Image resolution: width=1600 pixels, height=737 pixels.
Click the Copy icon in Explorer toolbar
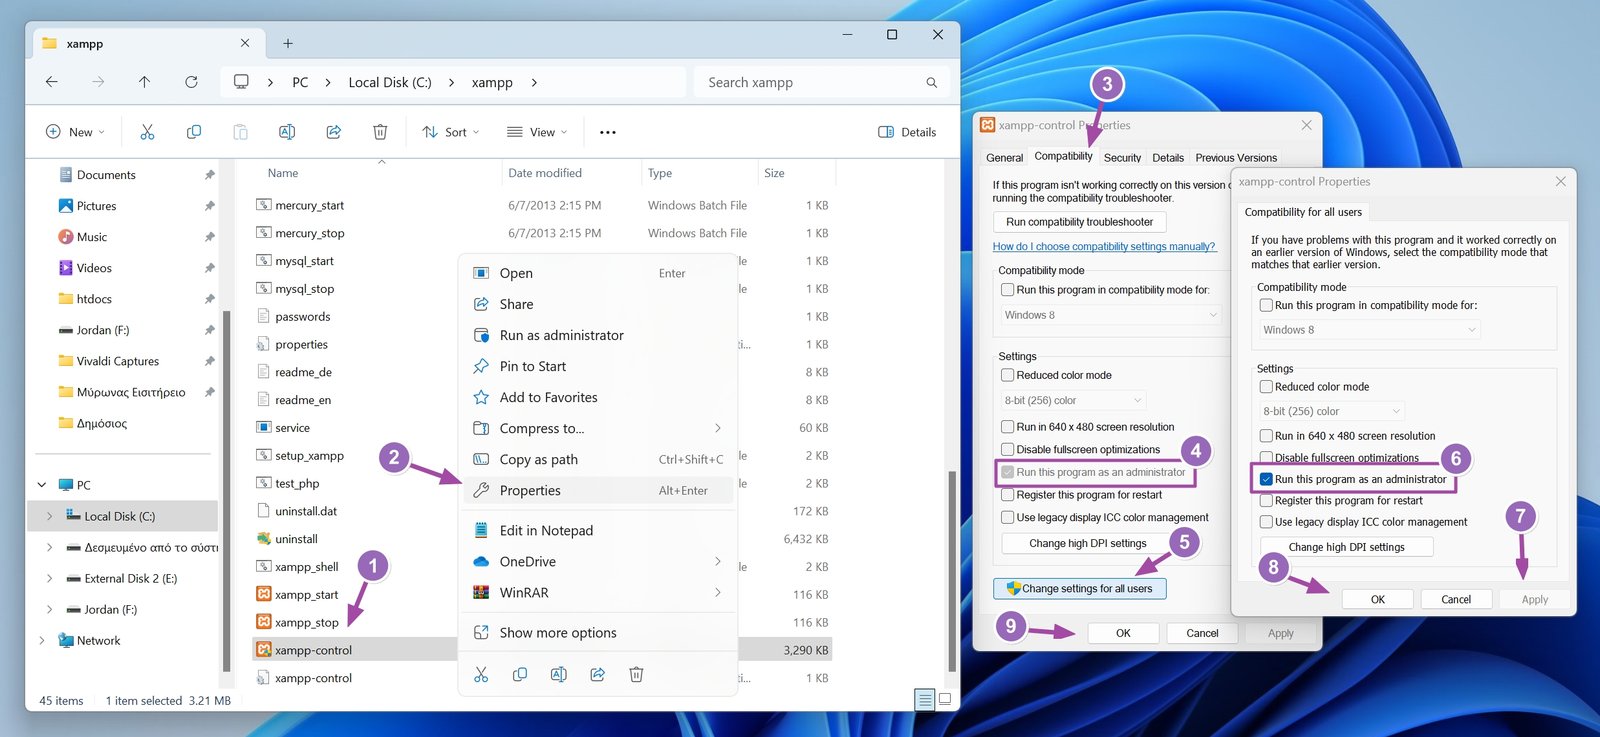click(194, 132)
